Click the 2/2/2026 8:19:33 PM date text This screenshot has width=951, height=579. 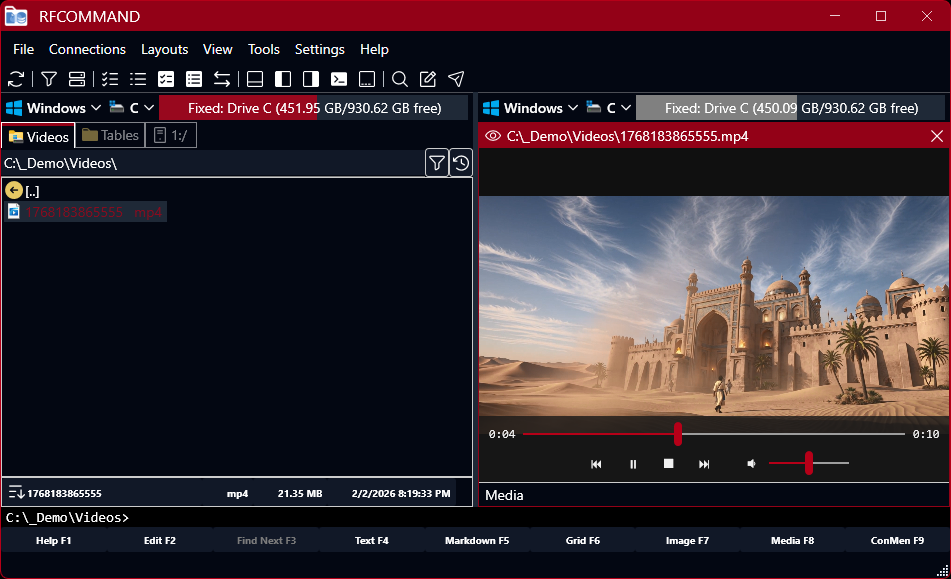click(x=401, y=494)
